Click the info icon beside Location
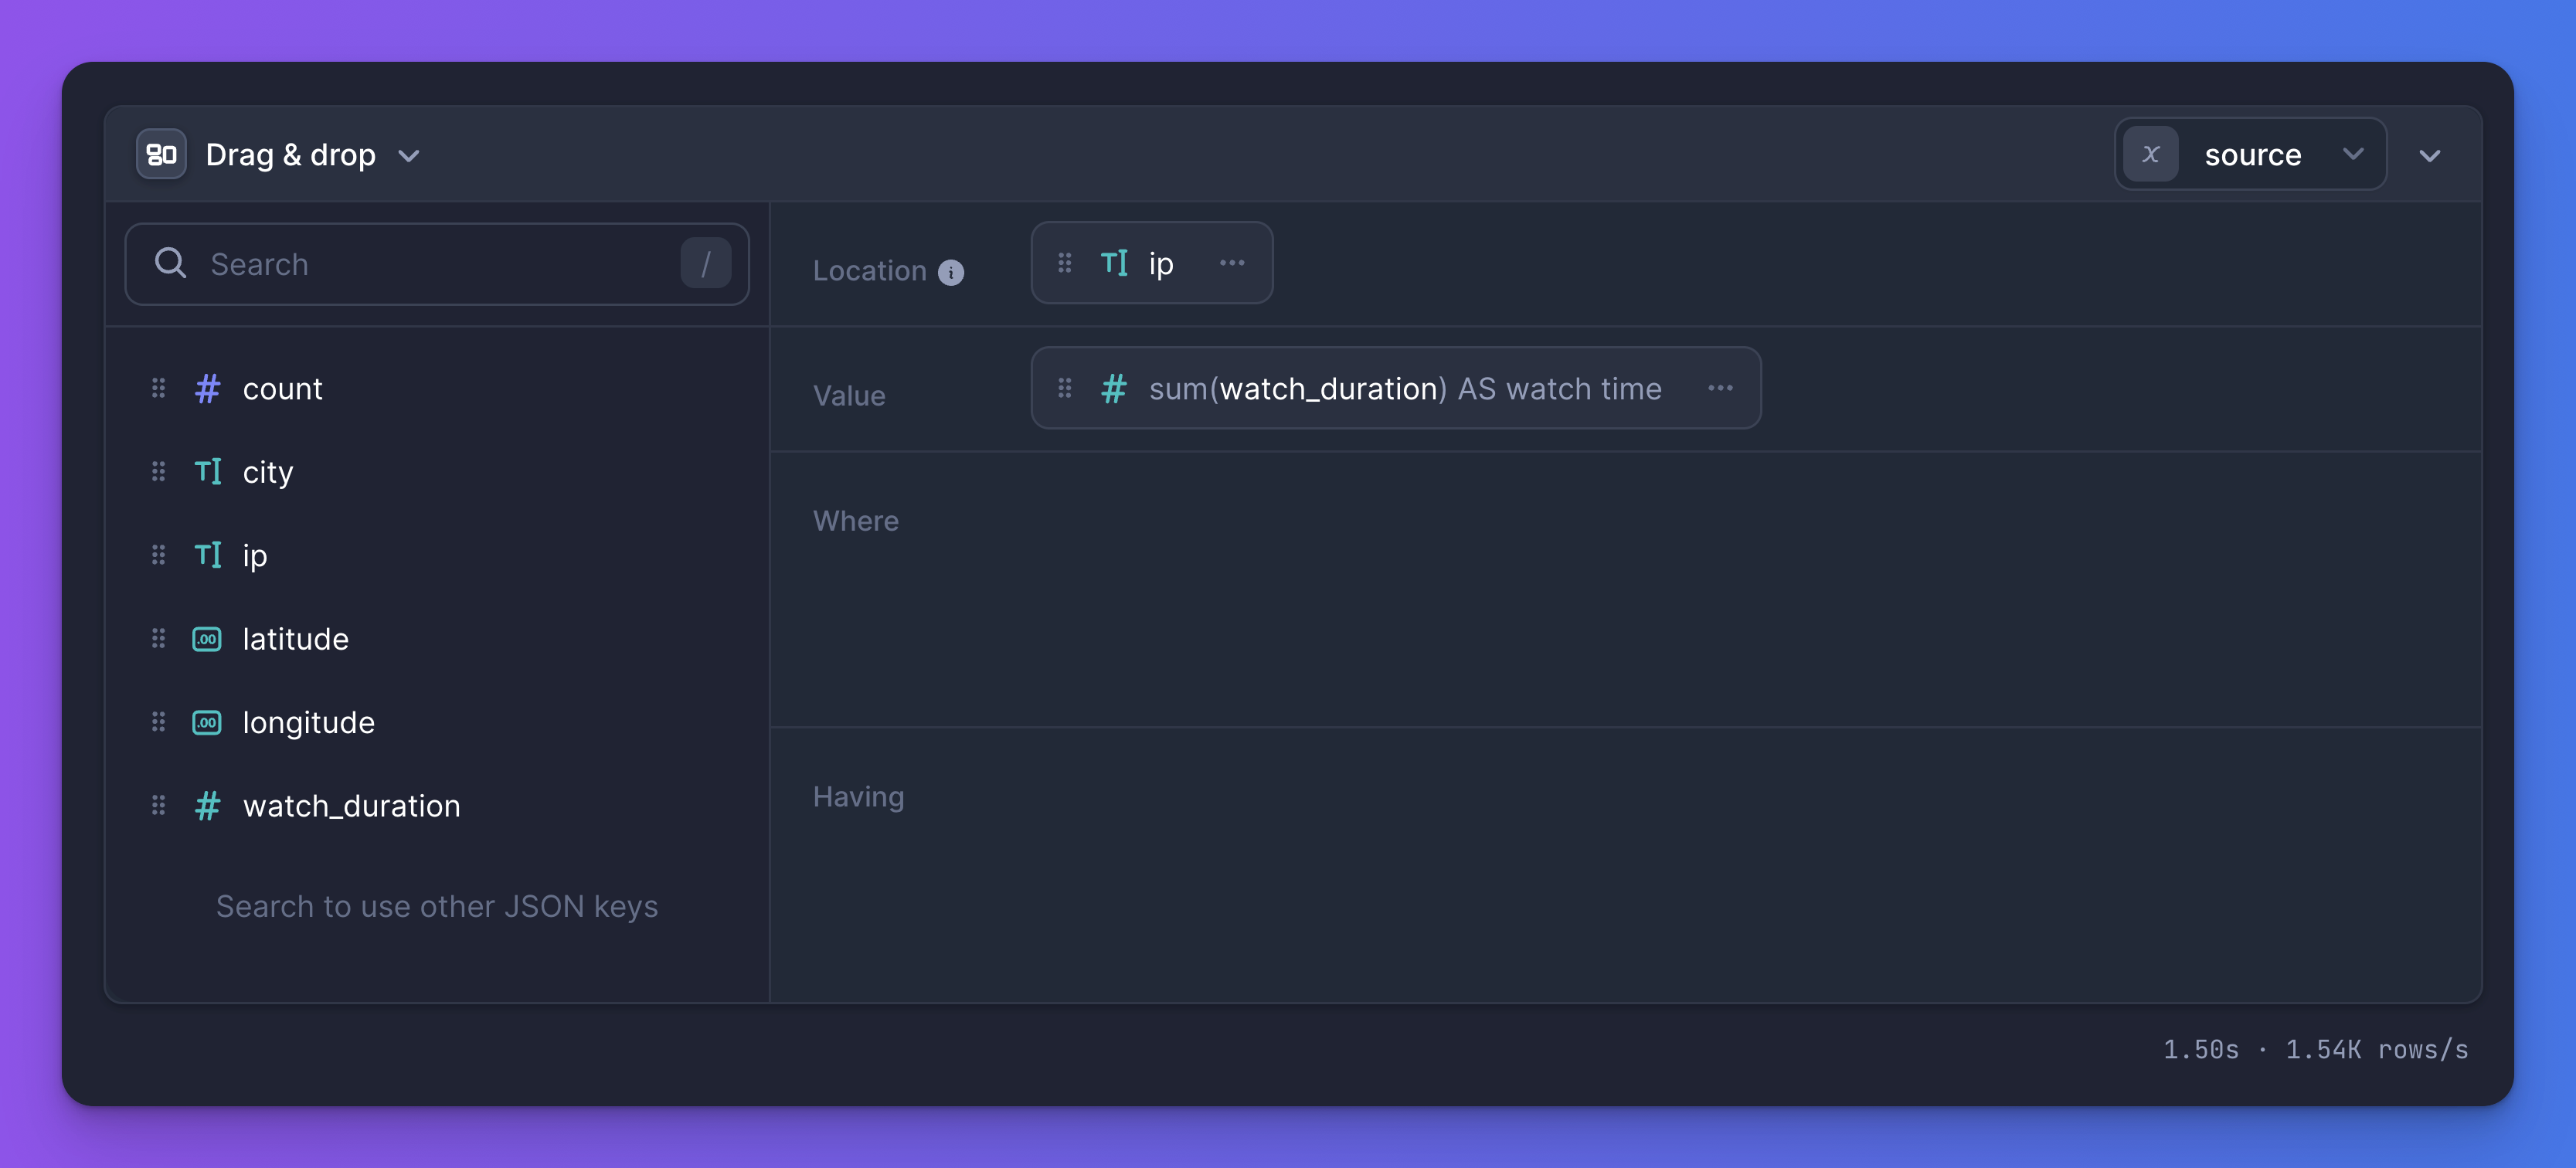 coord(950,272)
